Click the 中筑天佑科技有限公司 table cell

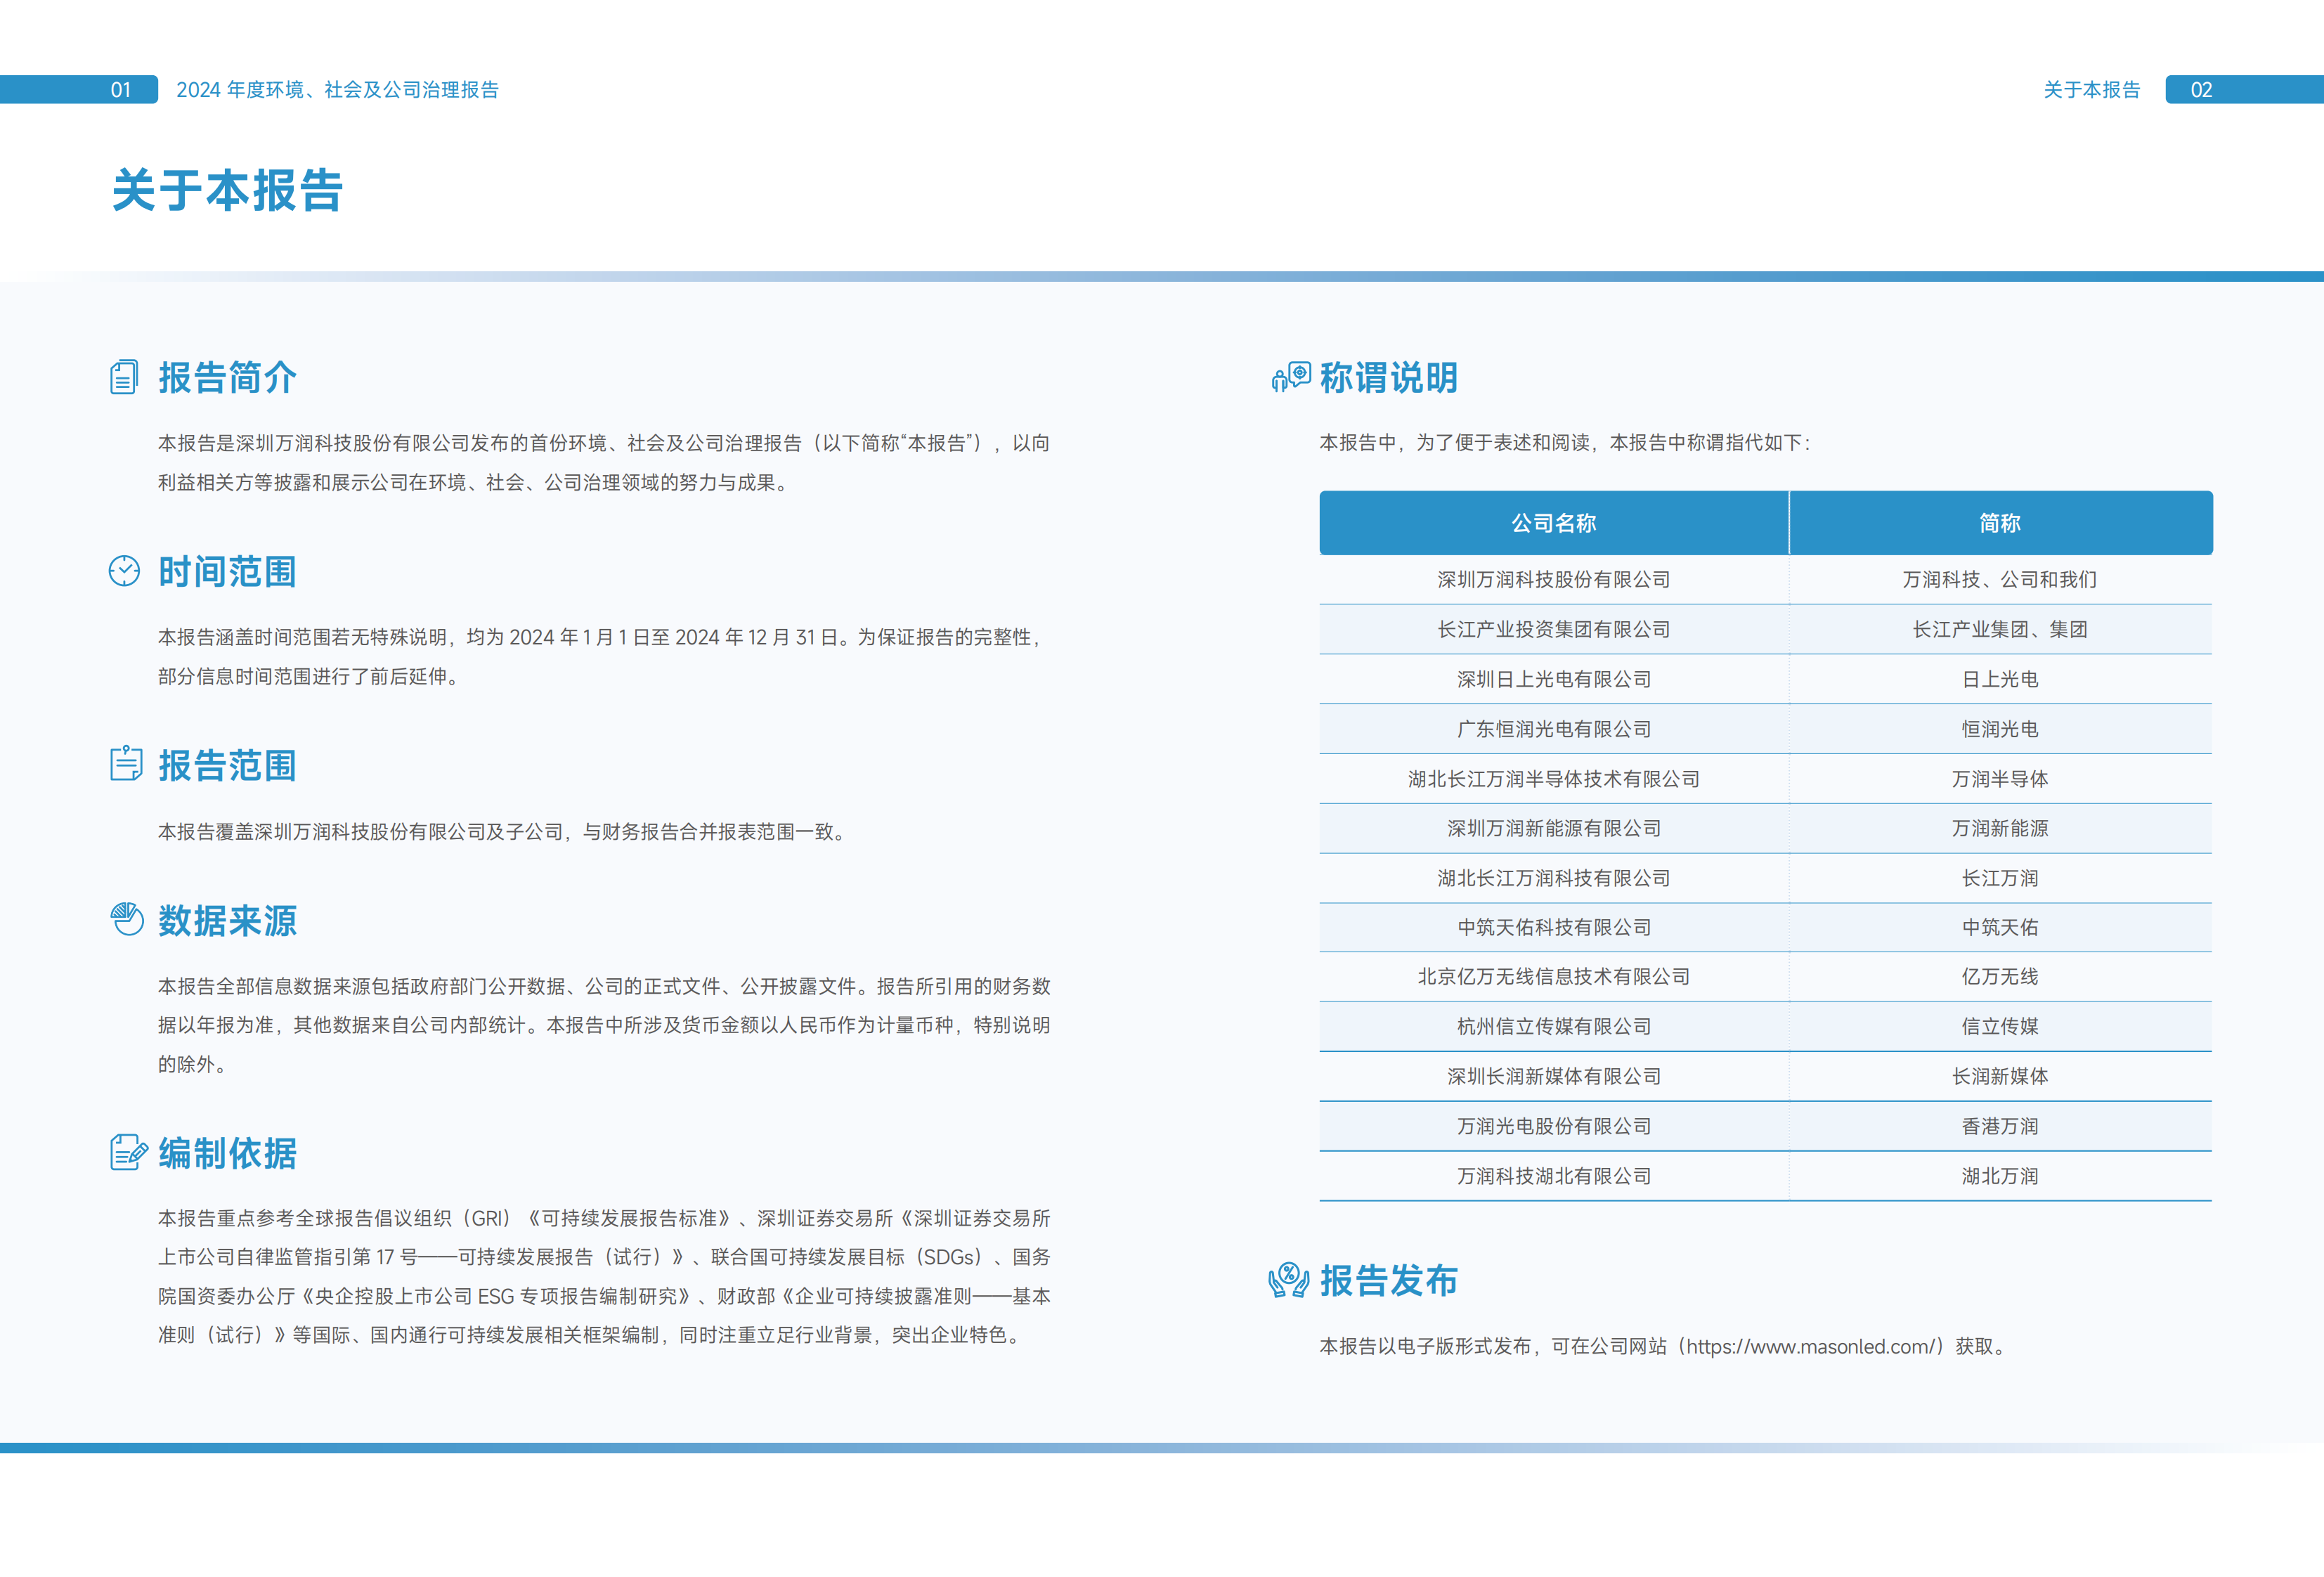[1553, 927]
